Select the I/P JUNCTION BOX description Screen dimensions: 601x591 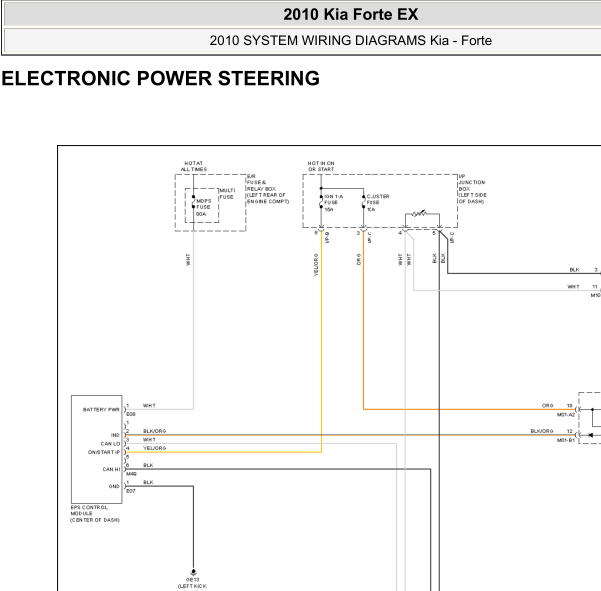coord(472,189)
